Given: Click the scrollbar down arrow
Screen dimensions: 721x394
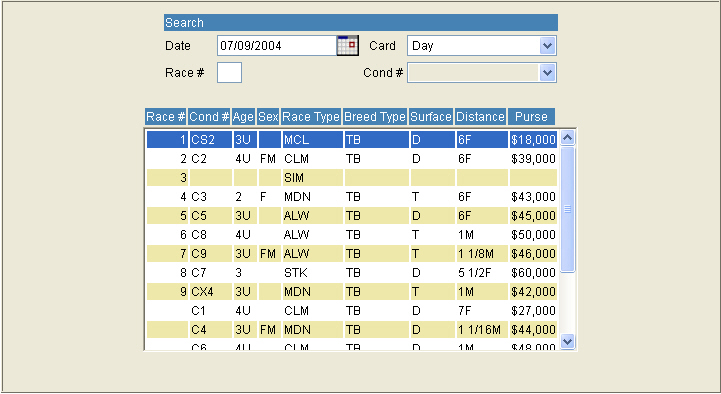Looking at the screenshot, I should point(568,342).
